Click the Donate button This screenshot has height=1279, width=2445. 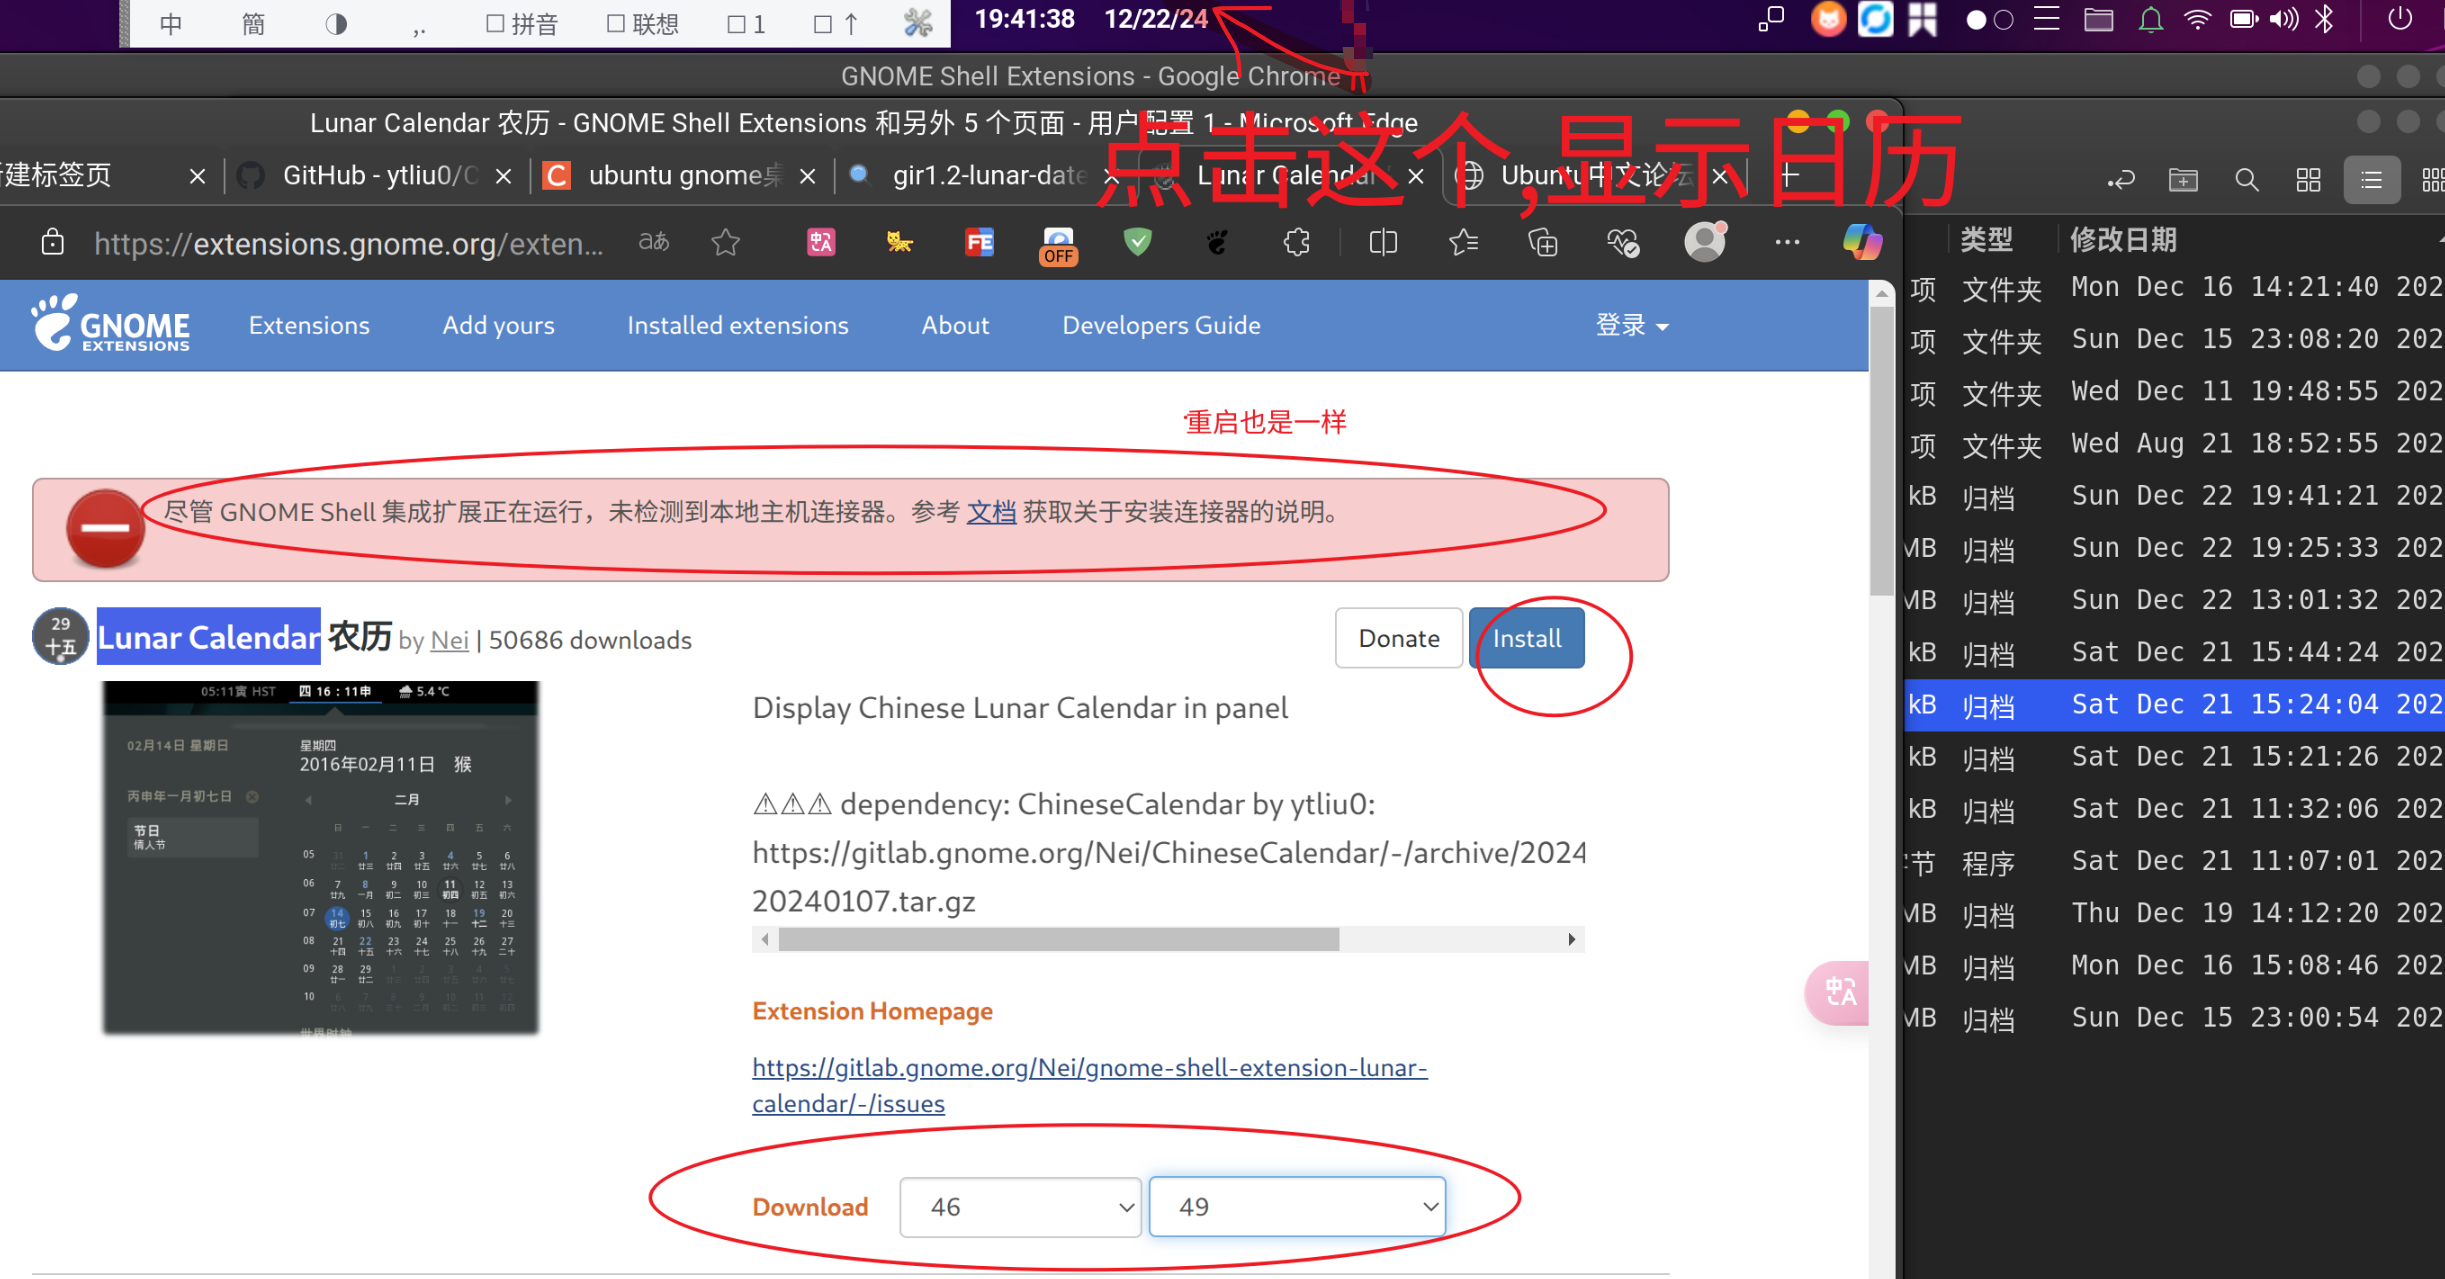pos(1398,638)
